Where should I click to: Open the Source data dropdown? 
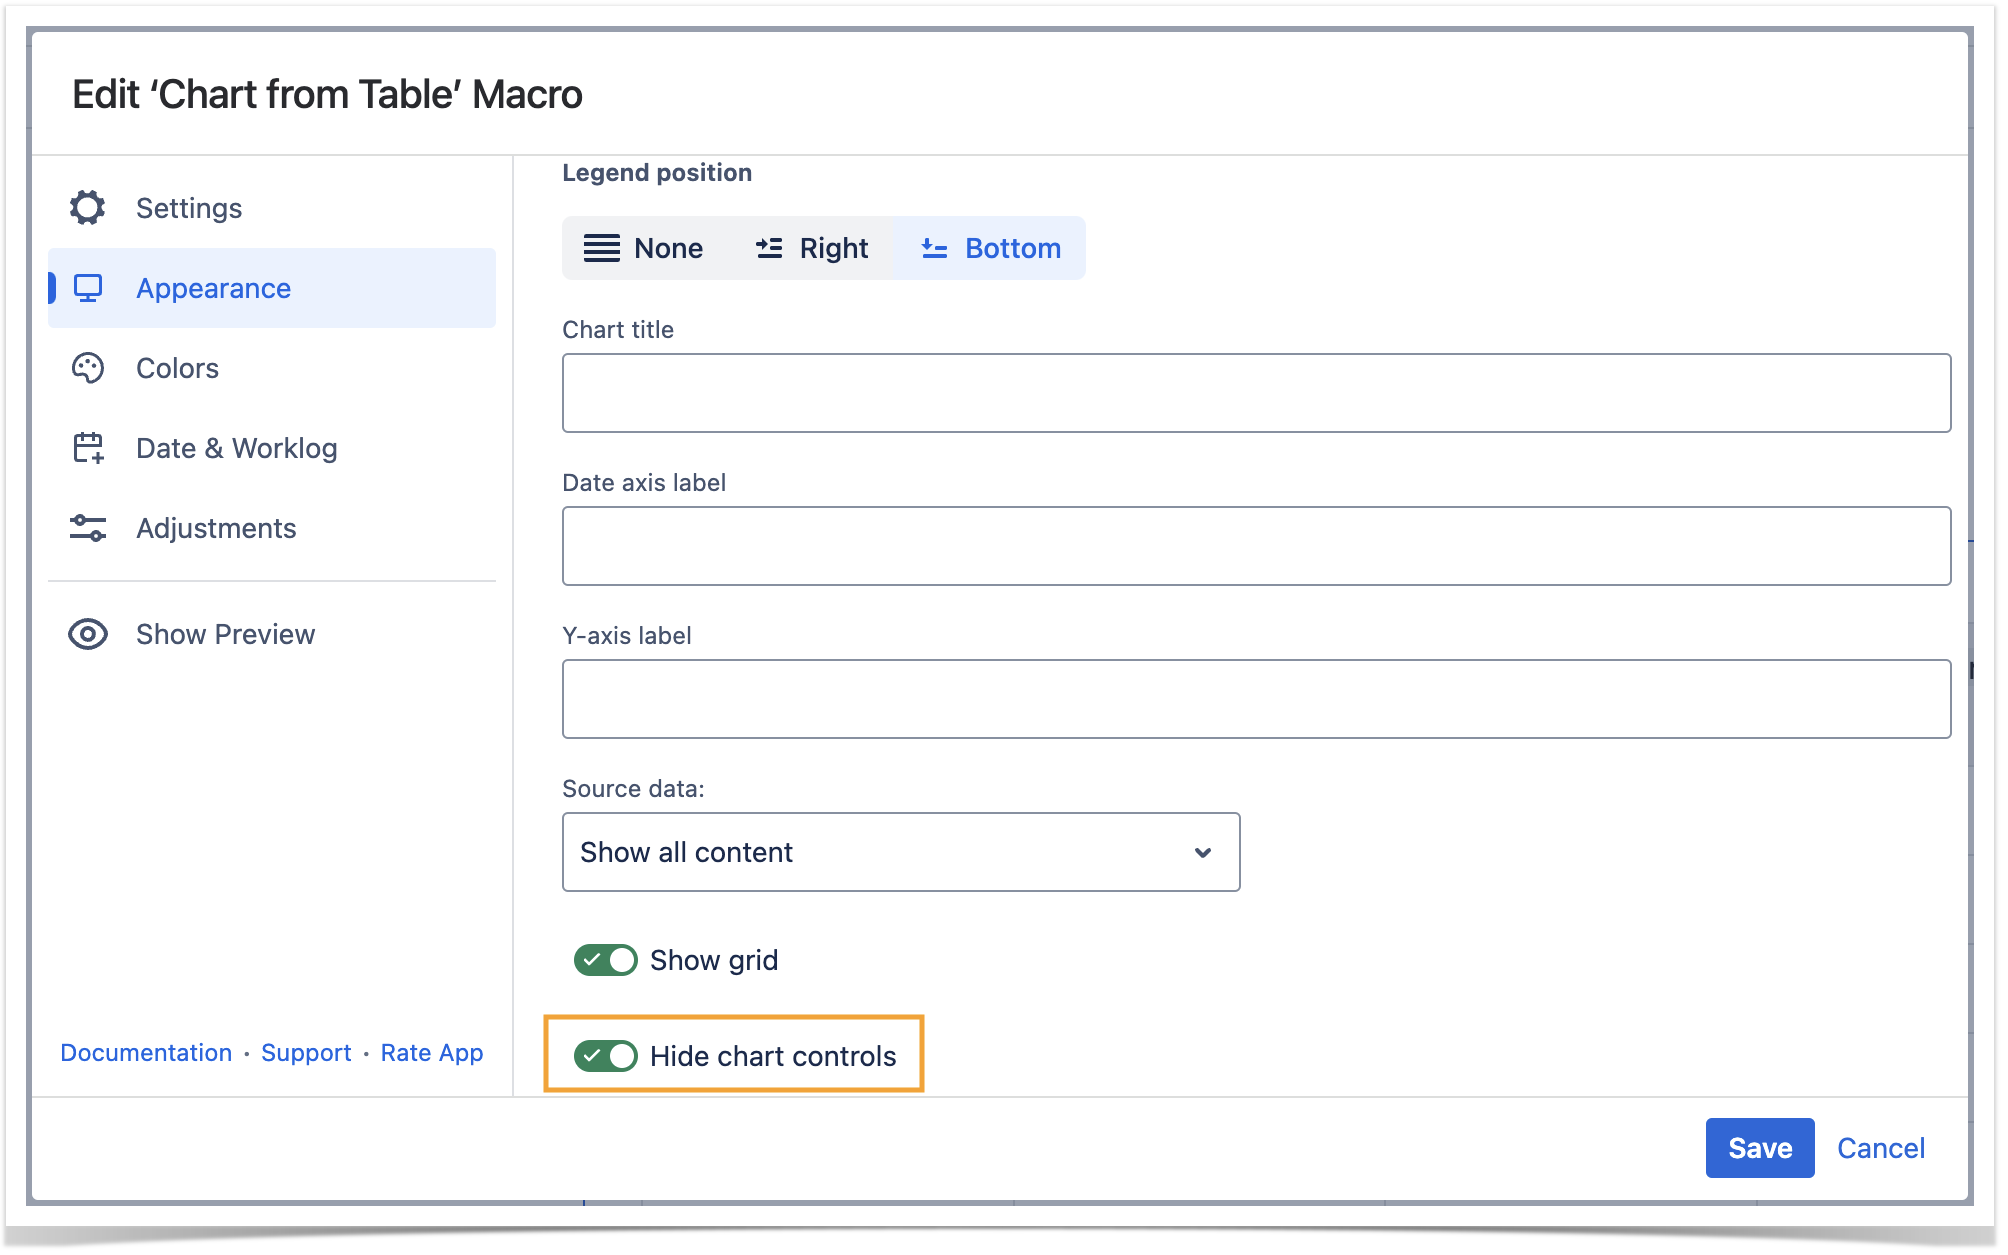pos(900,852)
